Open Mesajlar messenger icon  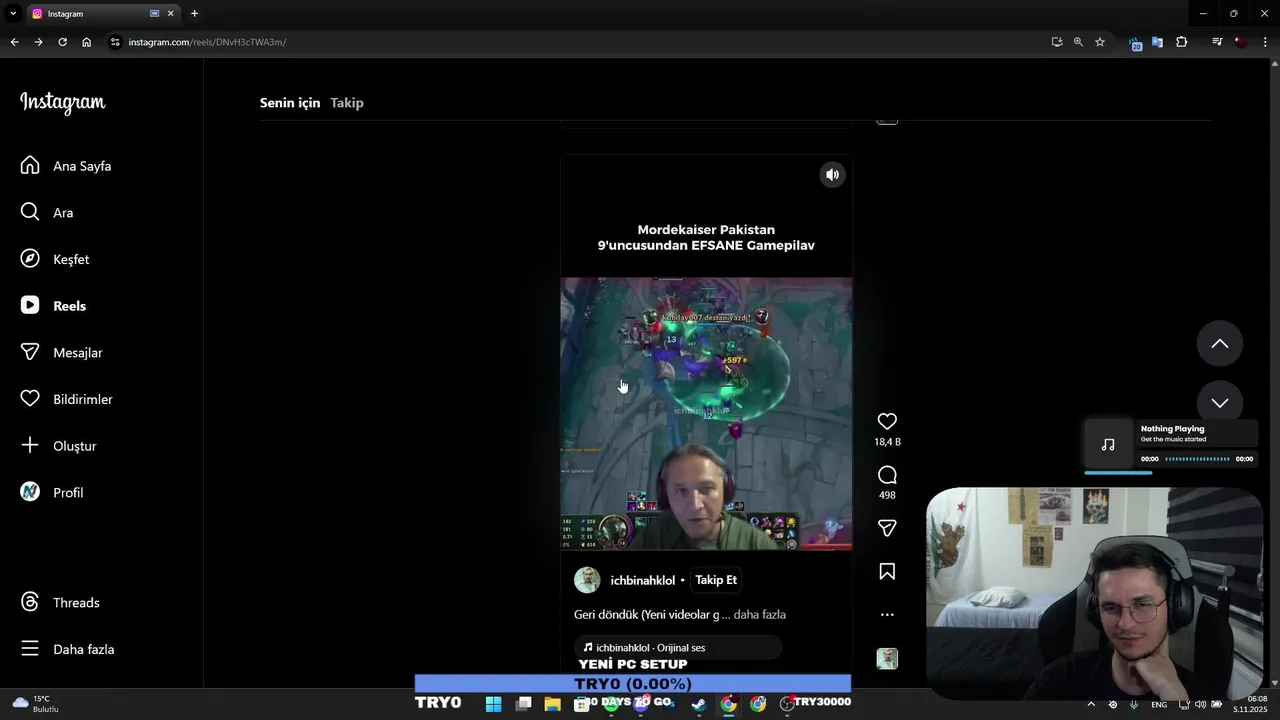30,352
